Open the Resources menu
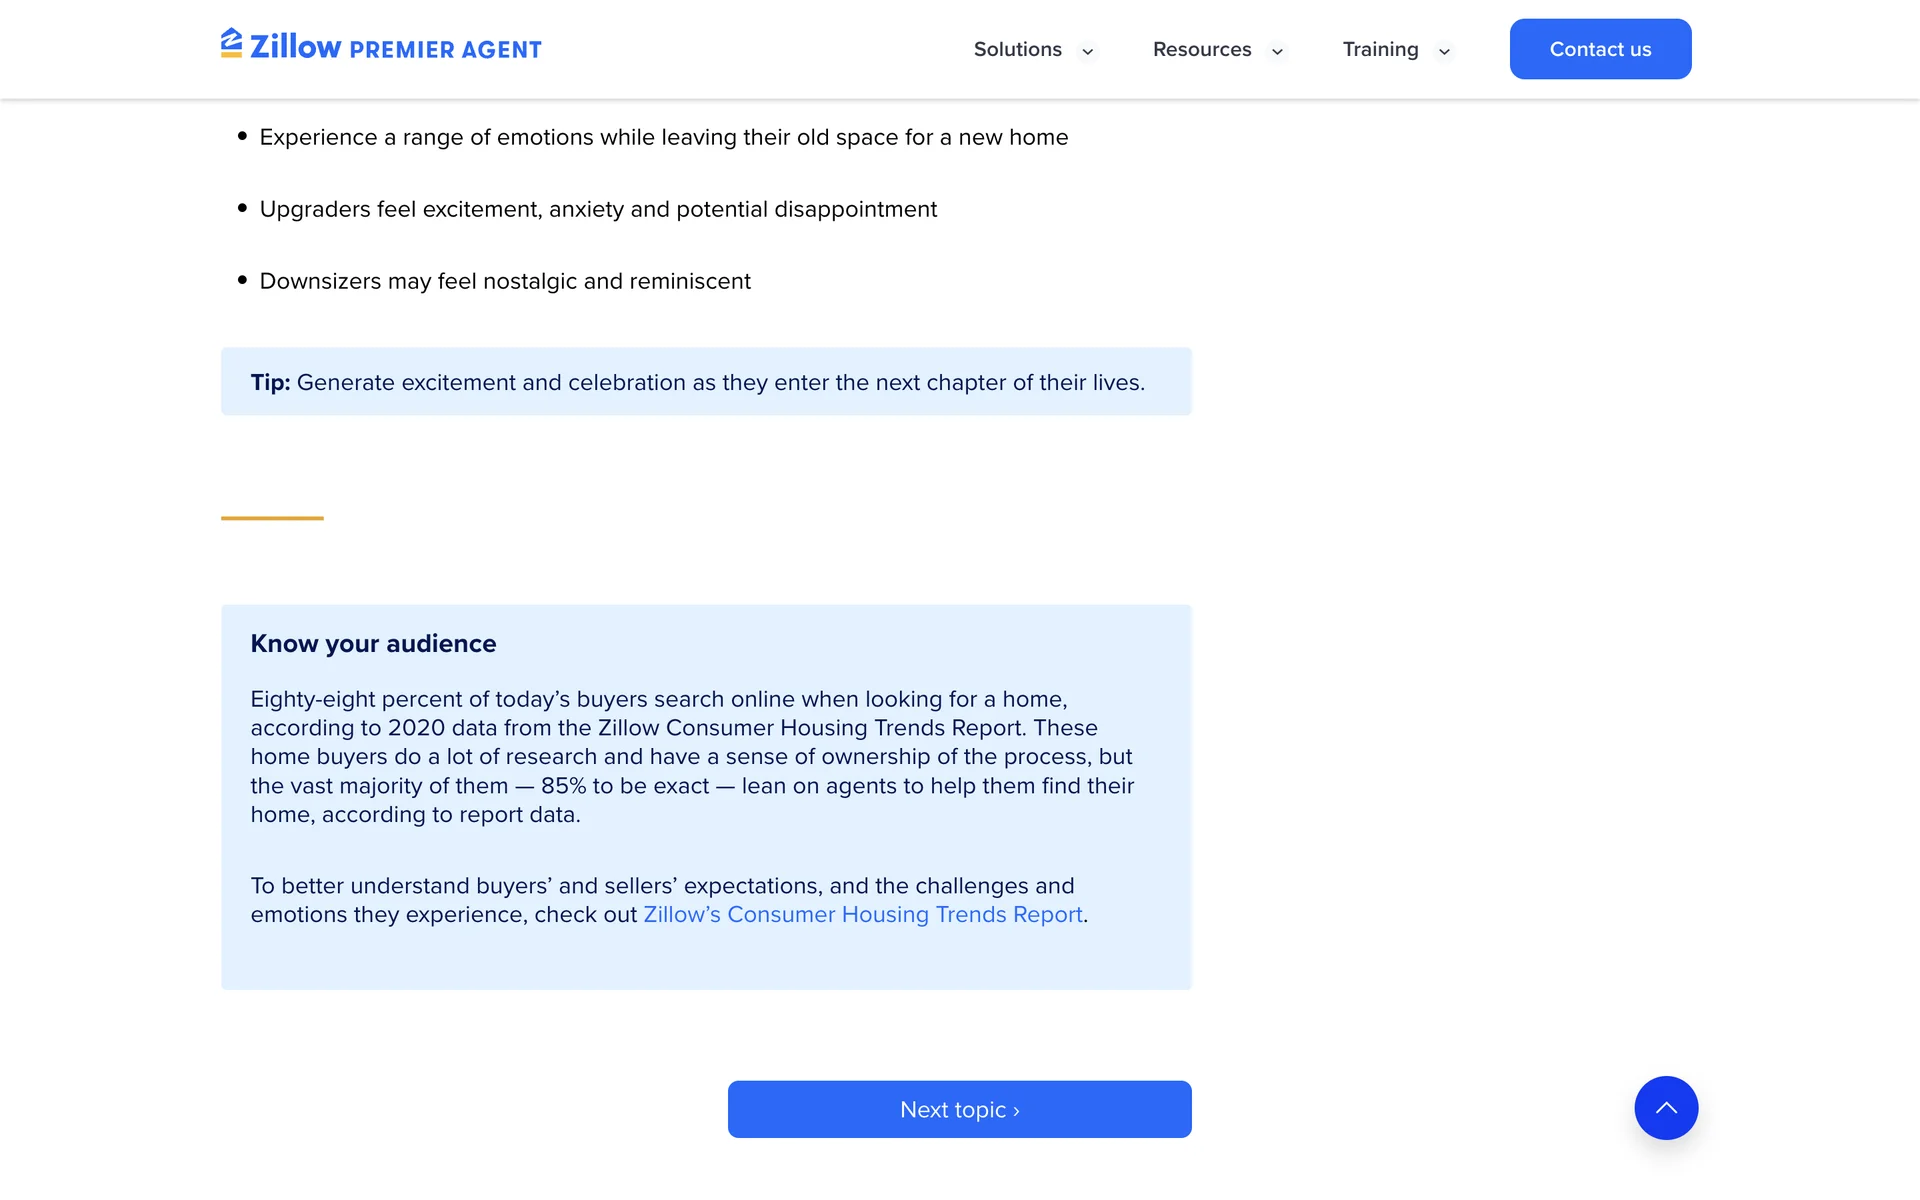This screenshot has height=1200, width=1920. click(1201, 50)
